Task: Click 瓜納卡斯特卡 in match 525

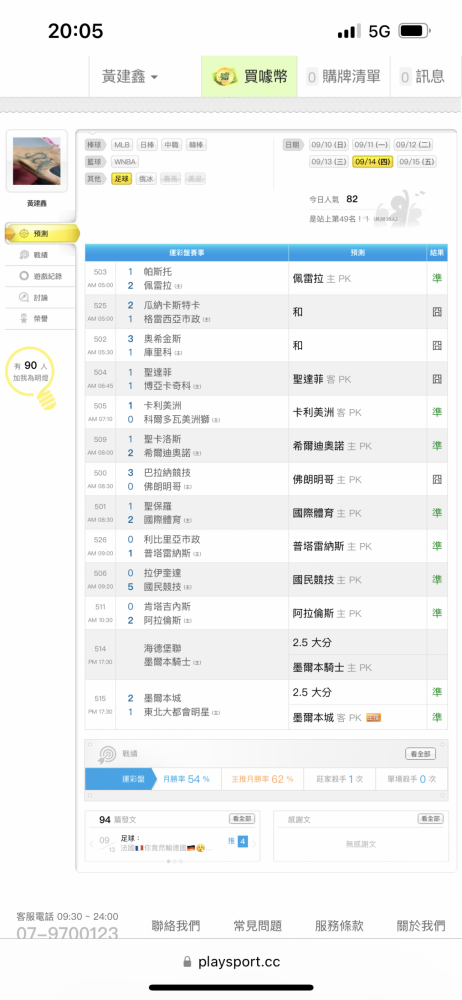Action: pos(172,305)
